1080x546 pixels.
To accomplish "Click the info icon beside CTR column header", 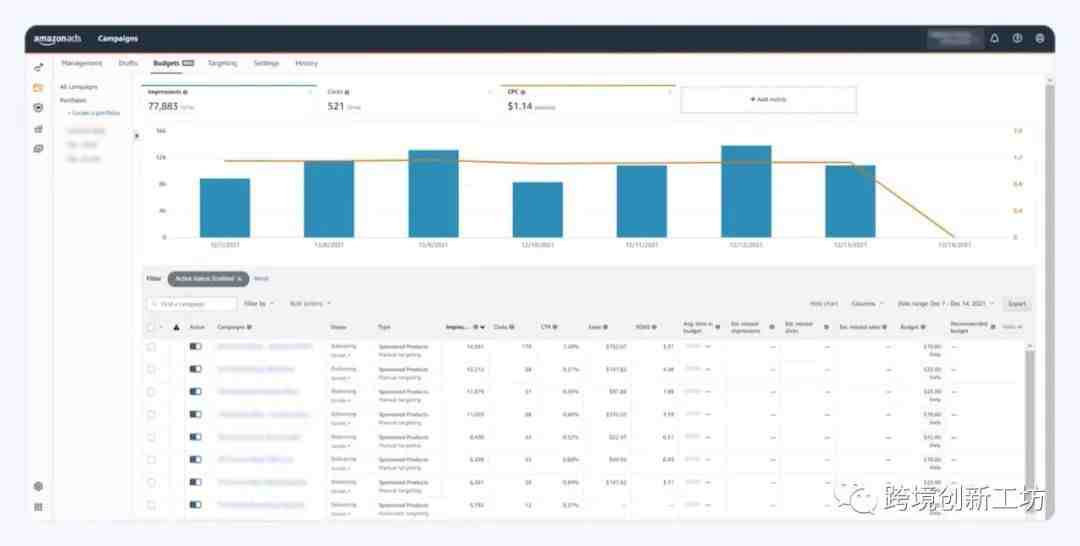I will pyautogui.click(x=555, y=327).
